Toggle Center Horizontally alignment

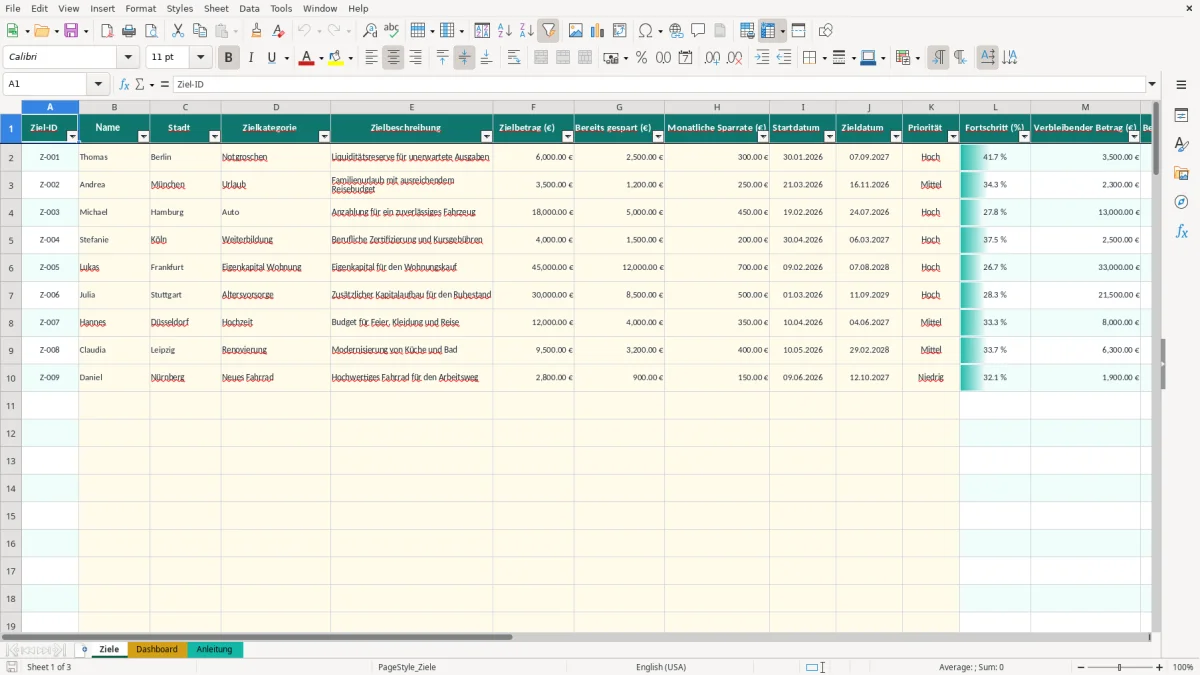coord(393,58)
